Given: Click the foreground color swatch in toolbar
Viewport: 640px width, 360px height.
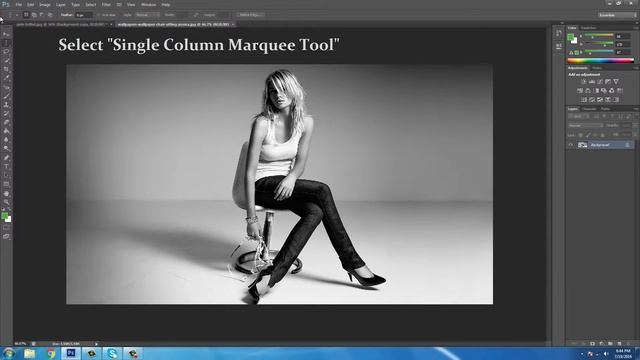Looking at the screenshot, I should pos(4,216).
